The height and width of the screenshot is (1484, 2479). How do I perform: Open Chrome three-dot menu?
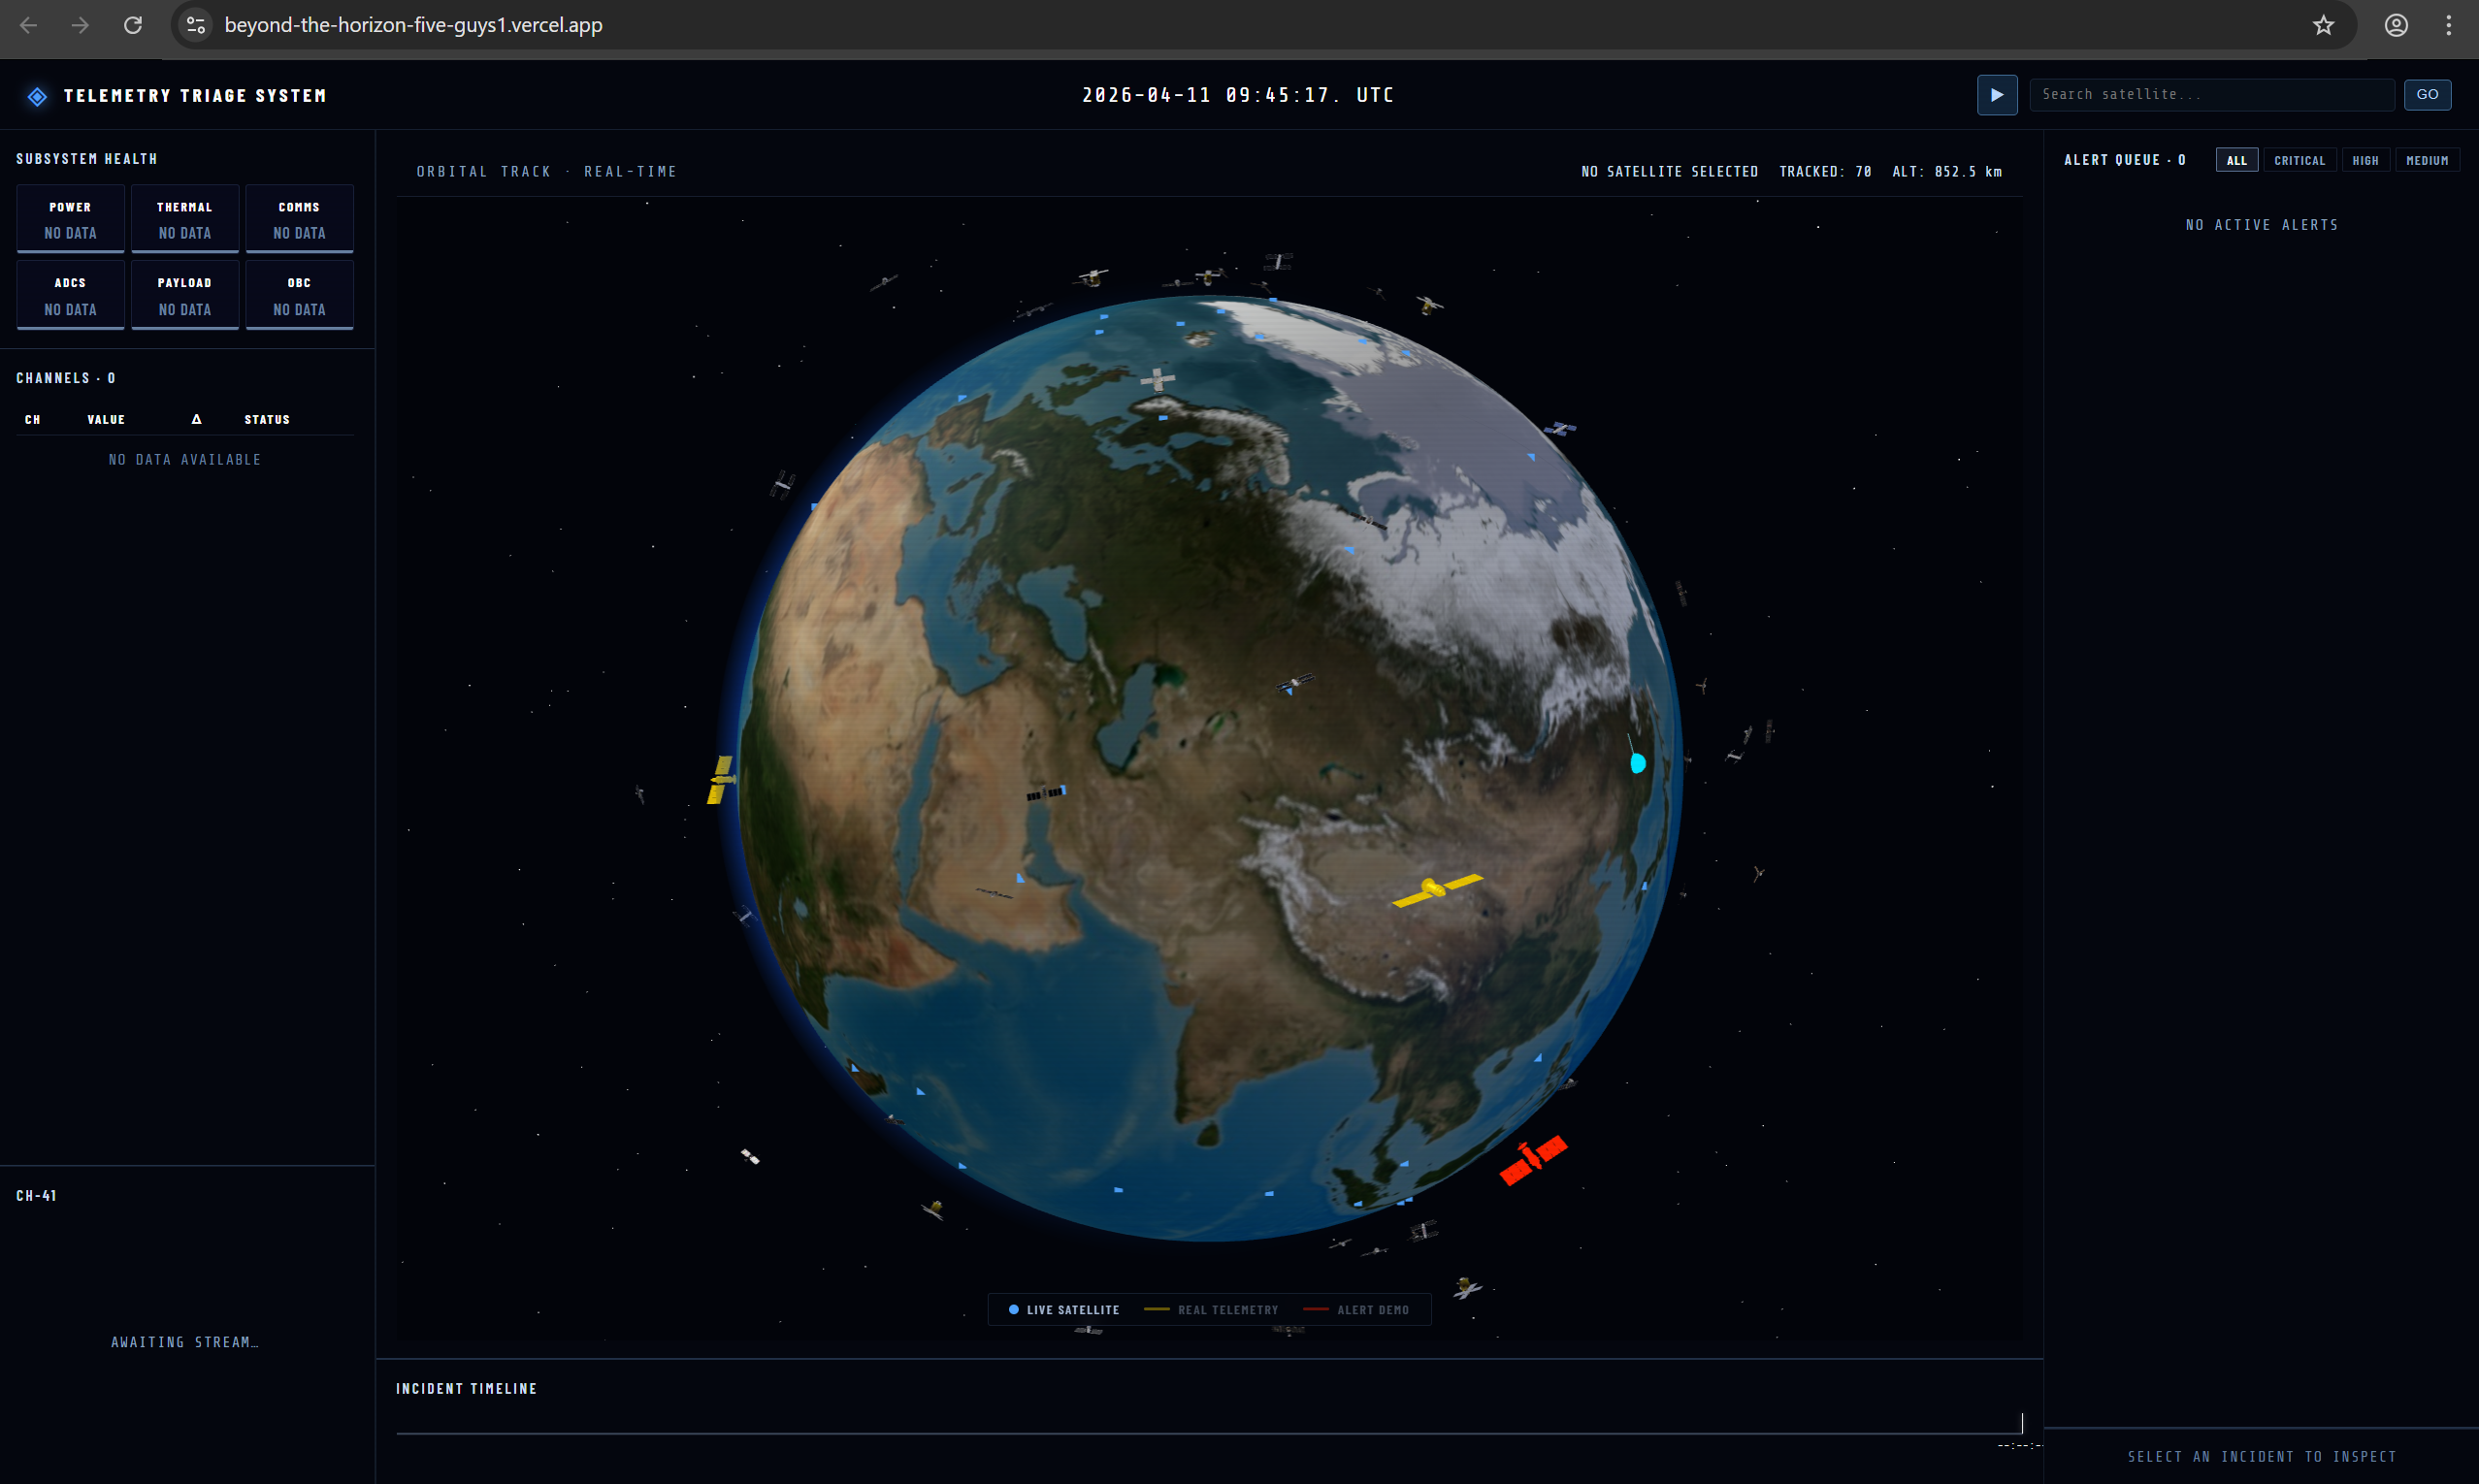[x=2448, y=25]
